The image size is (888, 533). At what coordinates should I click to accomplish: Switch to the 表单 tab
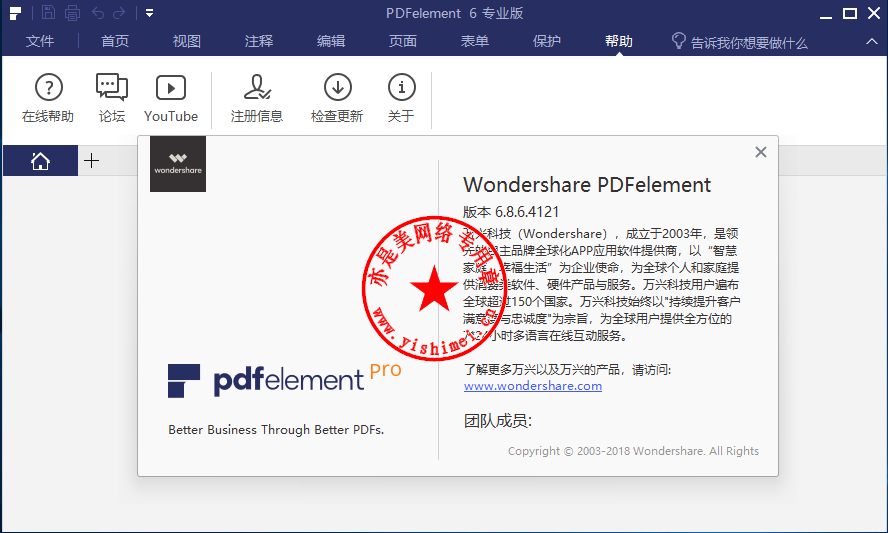click(475, 41)
